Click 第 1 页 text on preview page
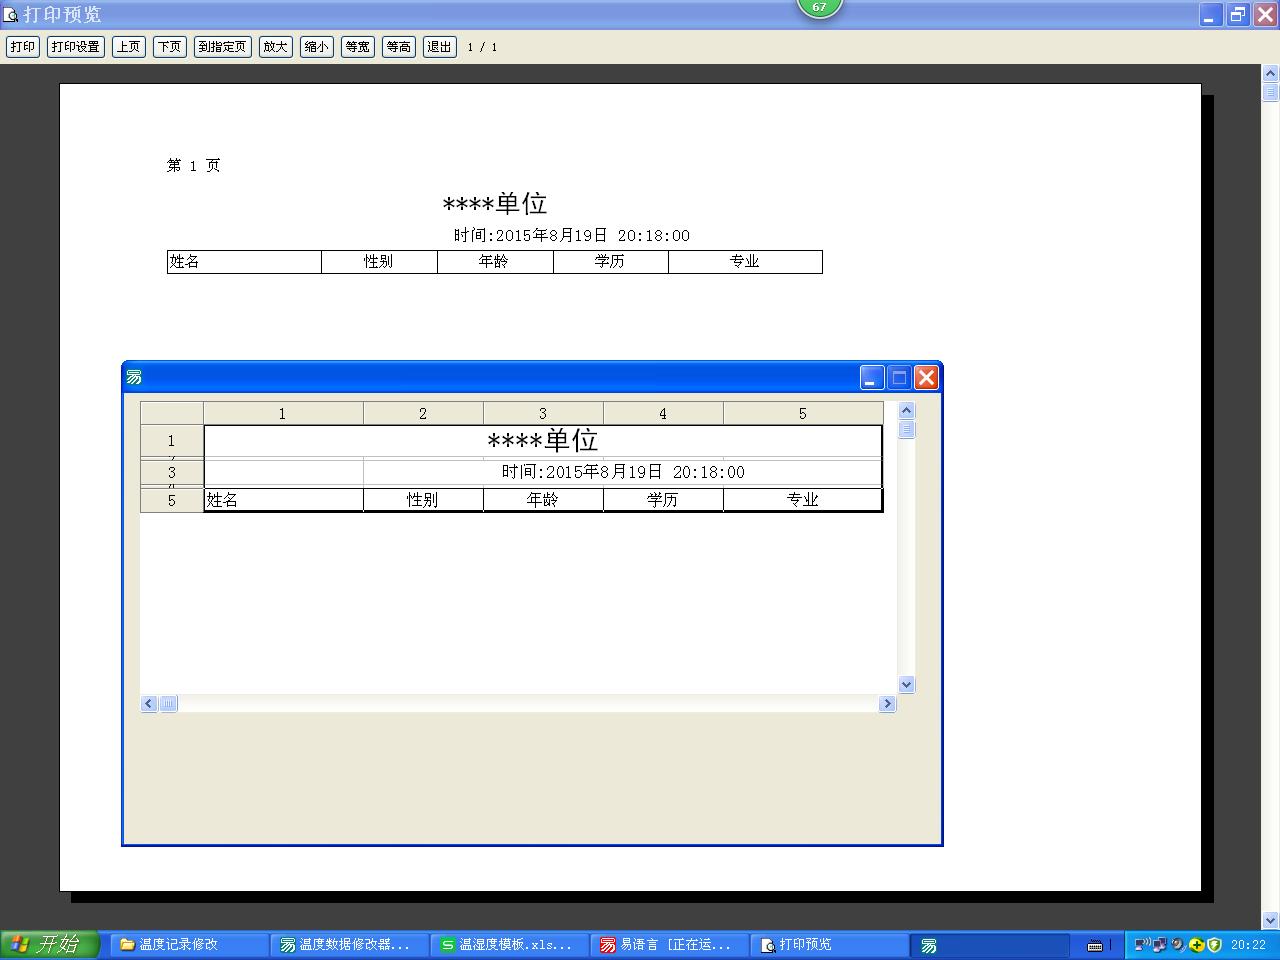Image resolution: width=1280 pixels, height=960 pixels. pos(193,166)
